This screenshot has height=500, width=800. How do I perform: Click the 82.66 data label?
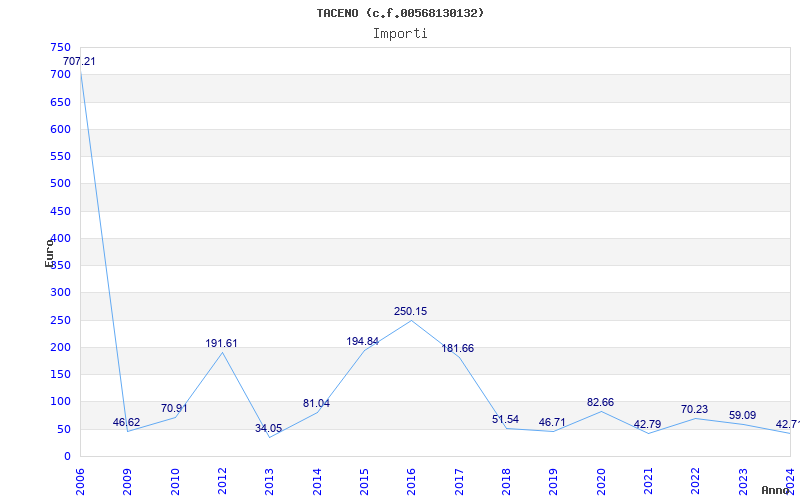pyautogui.click(x=601, y=403)
